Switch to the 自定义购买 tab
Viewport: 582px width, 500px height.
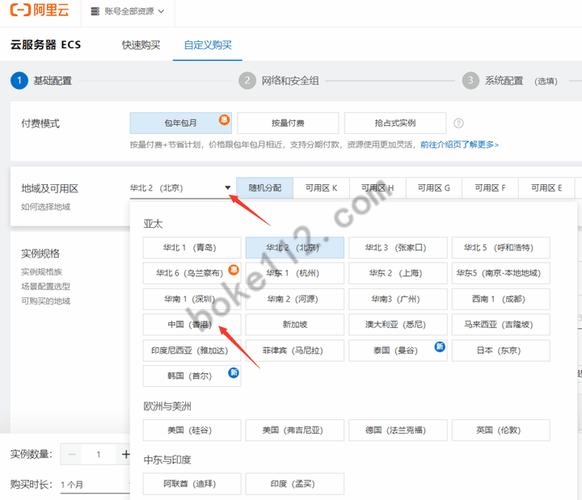[x=207, y=45]
